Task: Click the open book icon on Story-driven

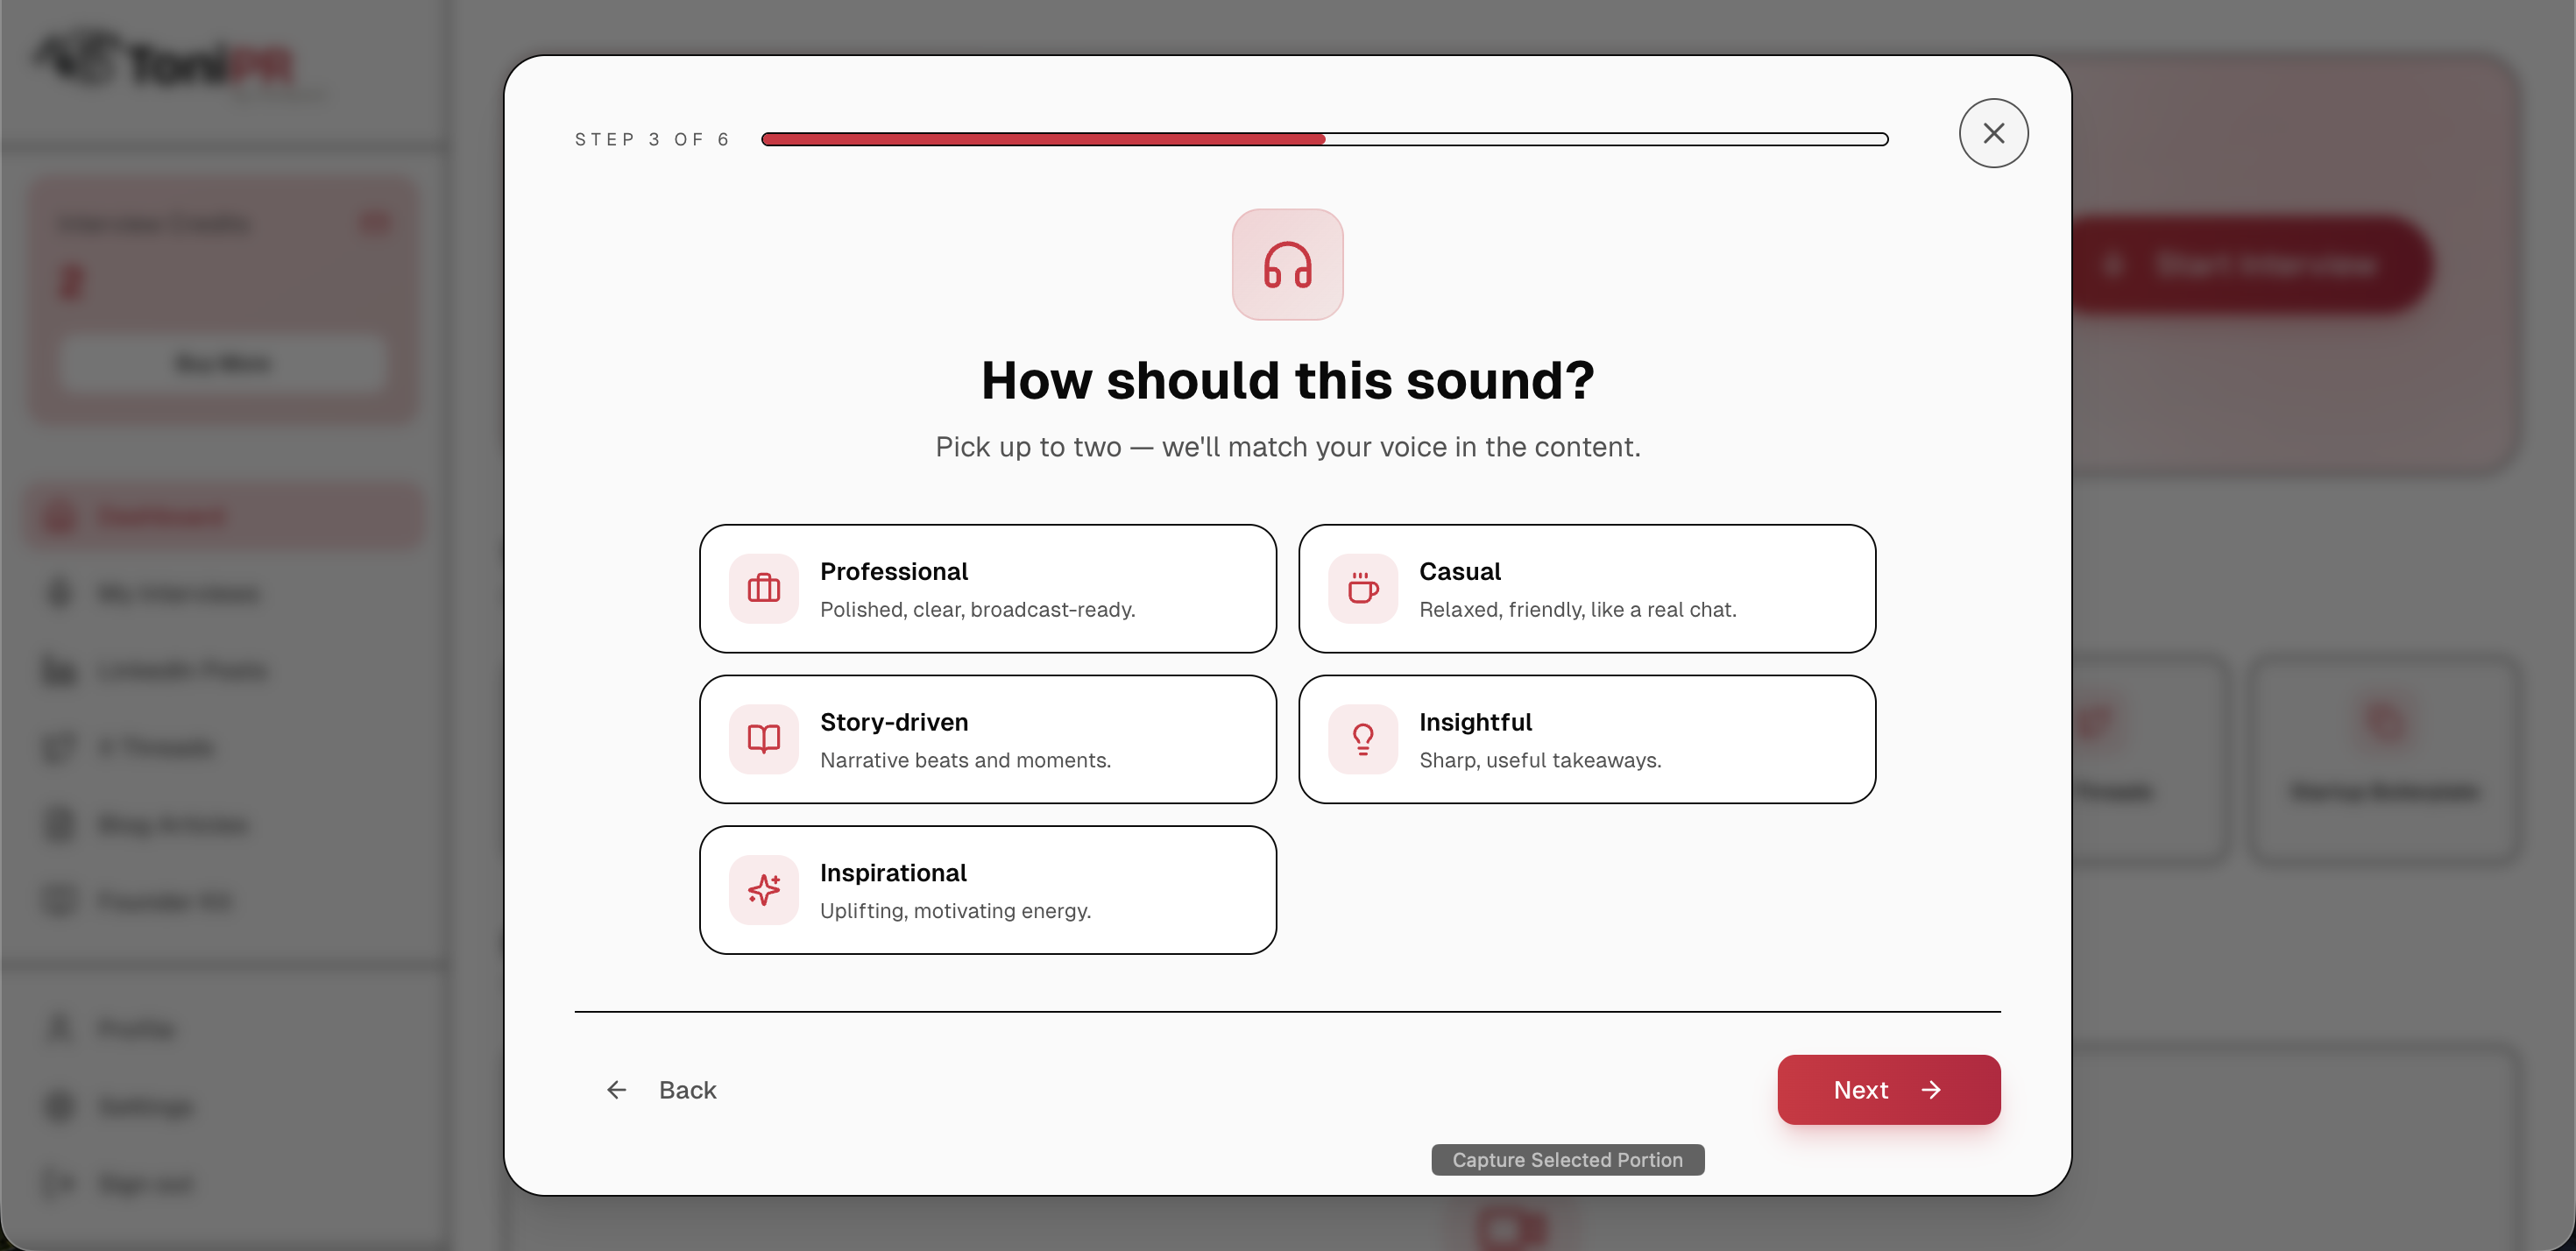Action: click(x=763, y=739)
